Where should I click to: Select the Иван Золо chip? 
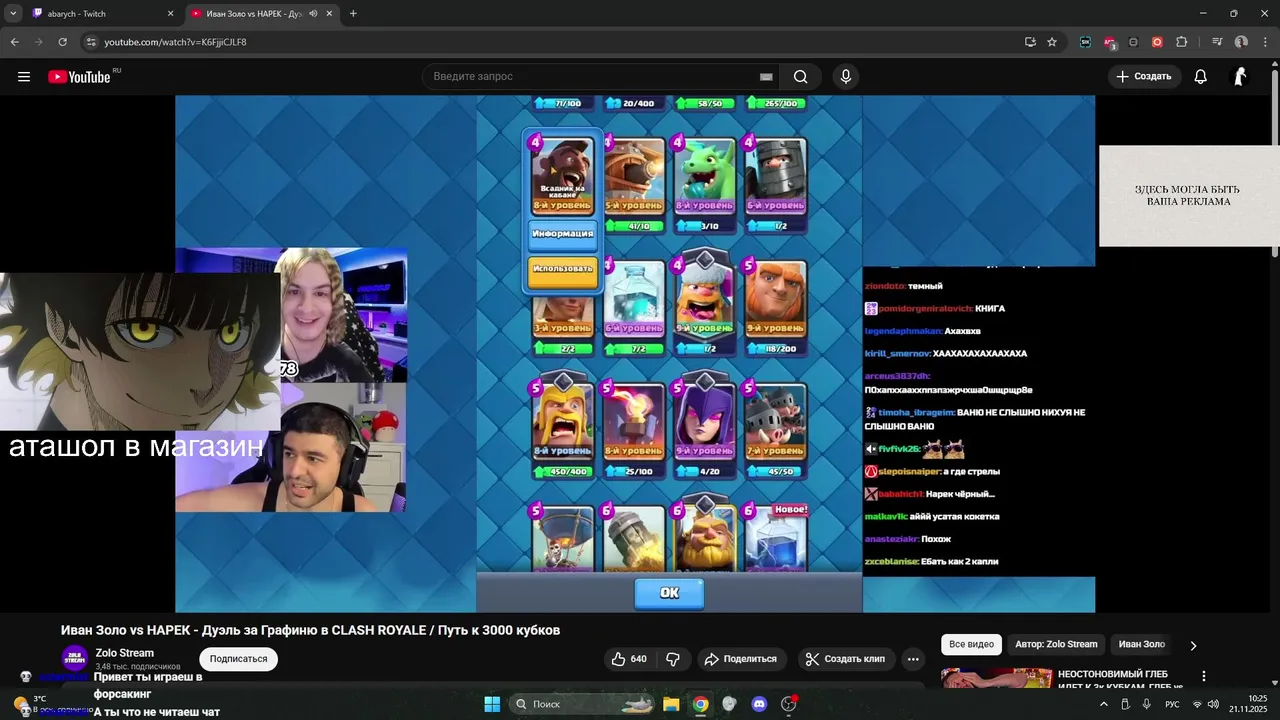click(1142, 644)
